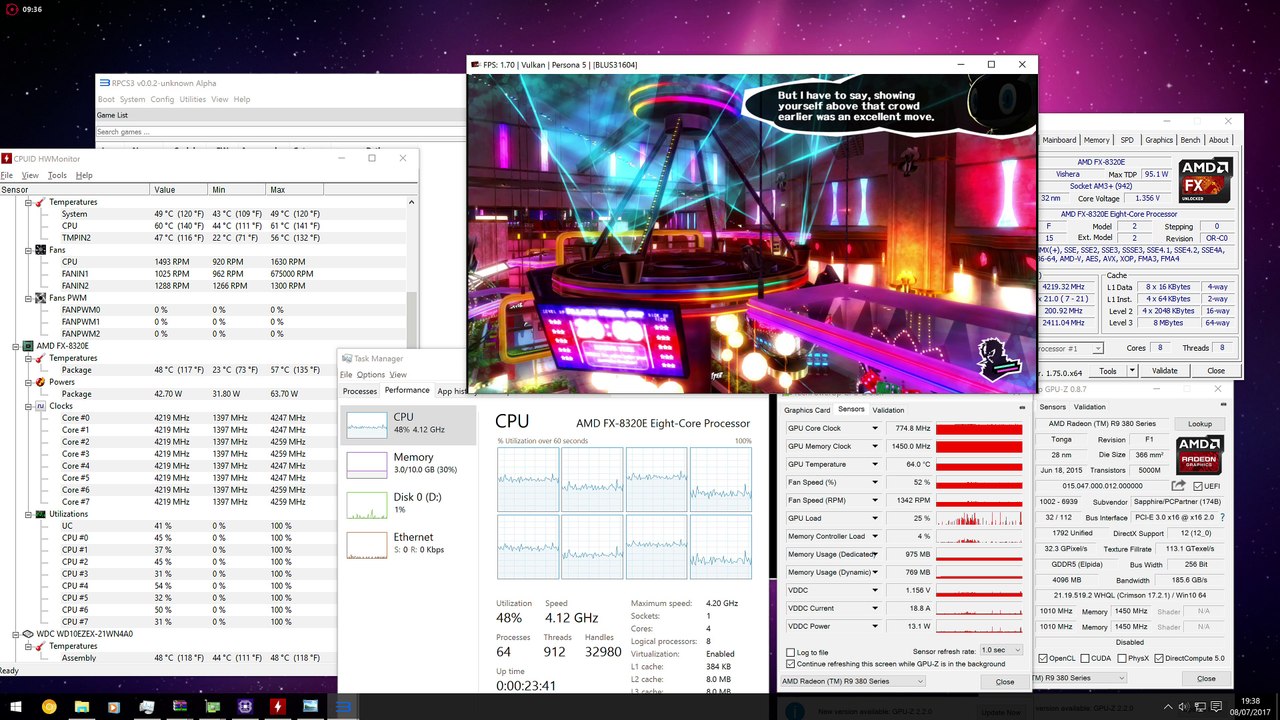Screen dimensions: 1280x720
Task: Open the GPU selector dropdown in Sensors window
Action: click(x=852, y=681)
